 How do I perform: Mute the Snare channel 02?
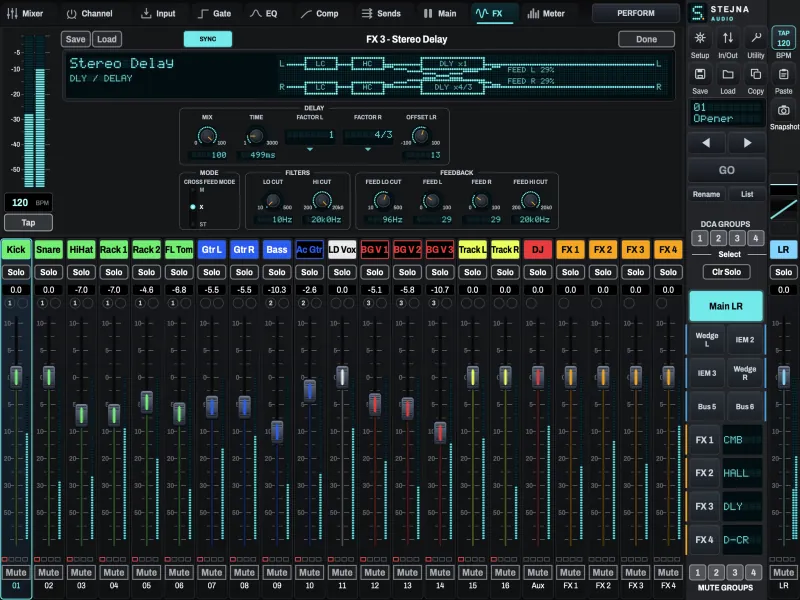pyautogui.click(x=48, y=572)
